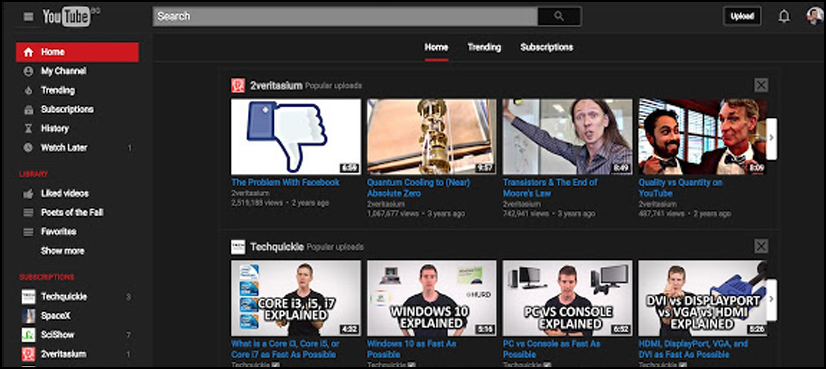
Task: Open the Transistors video thumbnail
Action: tap(567, 137)
